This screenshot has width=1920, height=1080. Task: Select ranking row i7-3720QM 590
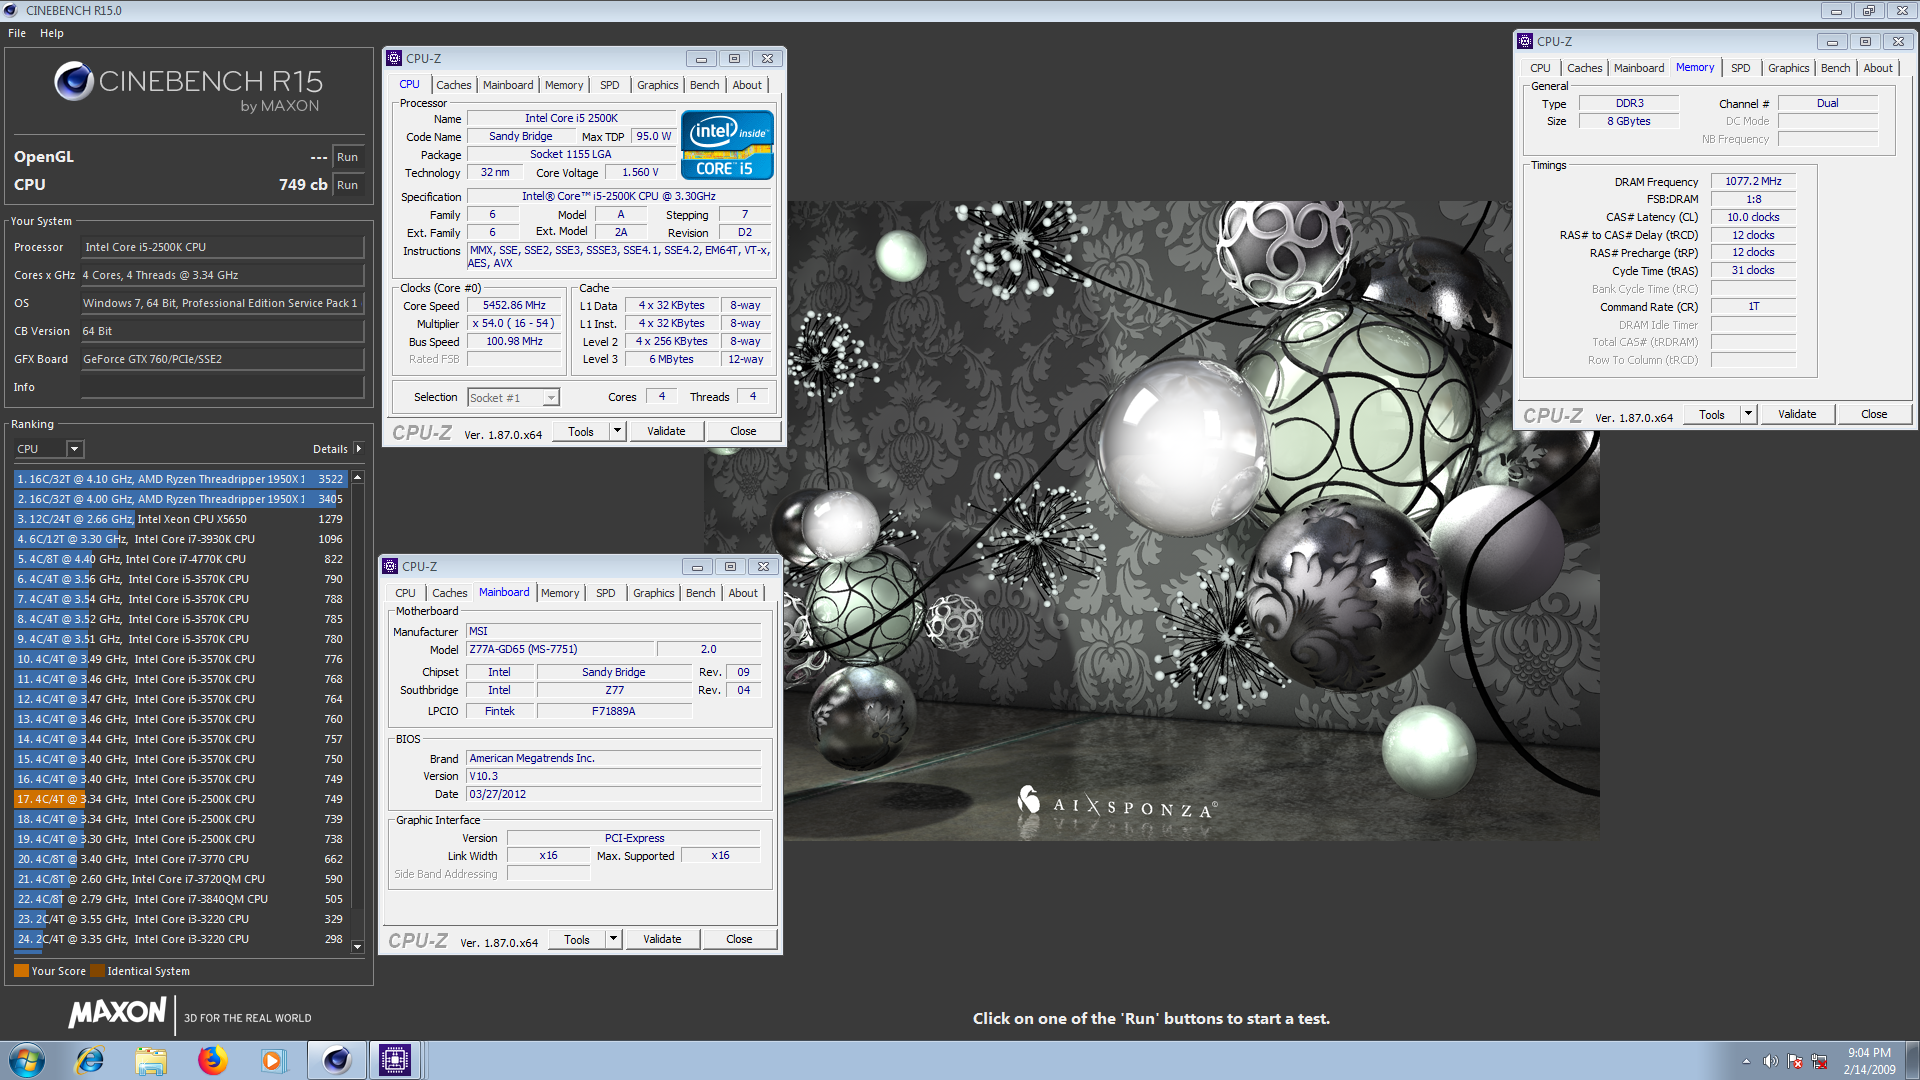pyautogui.click(x=180, y=879)
